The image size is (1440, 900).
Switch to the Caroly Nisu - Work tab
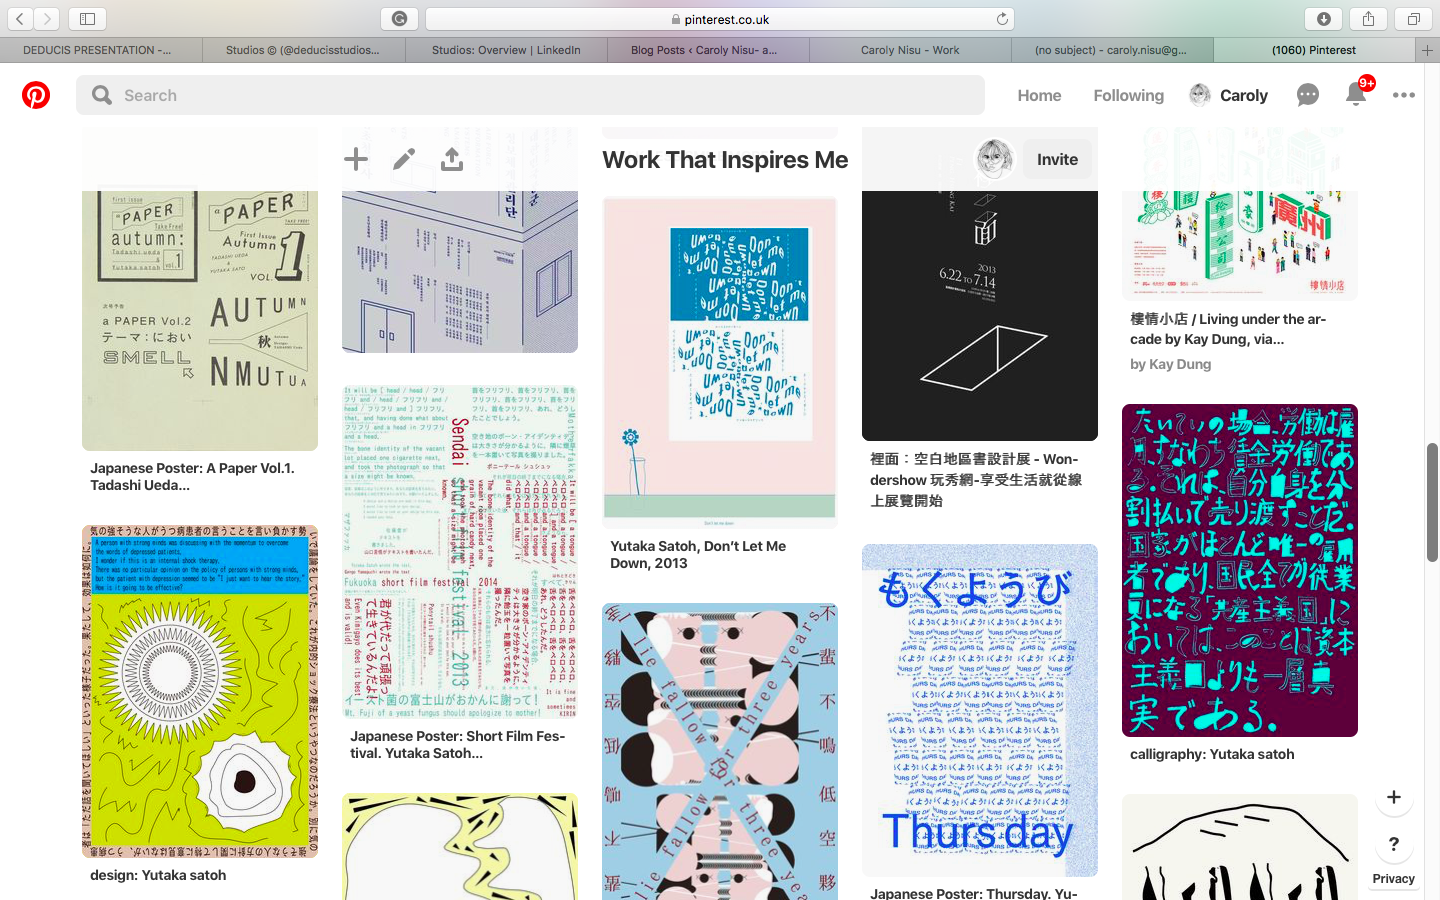pyautogui.click(x=910, y=50)
